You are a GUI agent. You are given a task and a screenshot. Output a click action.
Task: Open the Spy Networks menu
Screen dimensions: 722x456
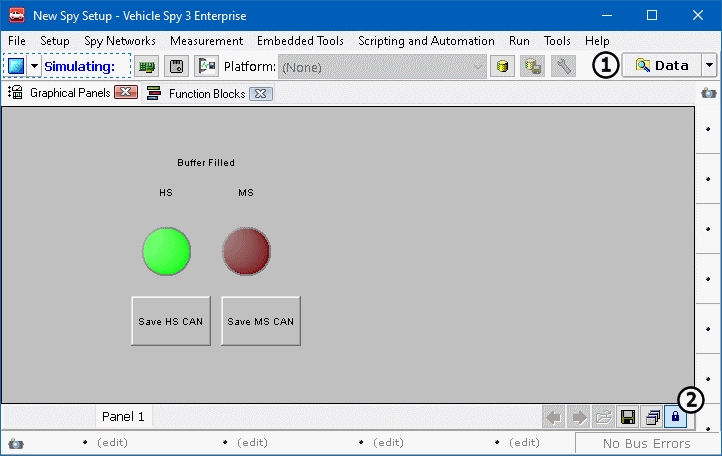point(119,41)
